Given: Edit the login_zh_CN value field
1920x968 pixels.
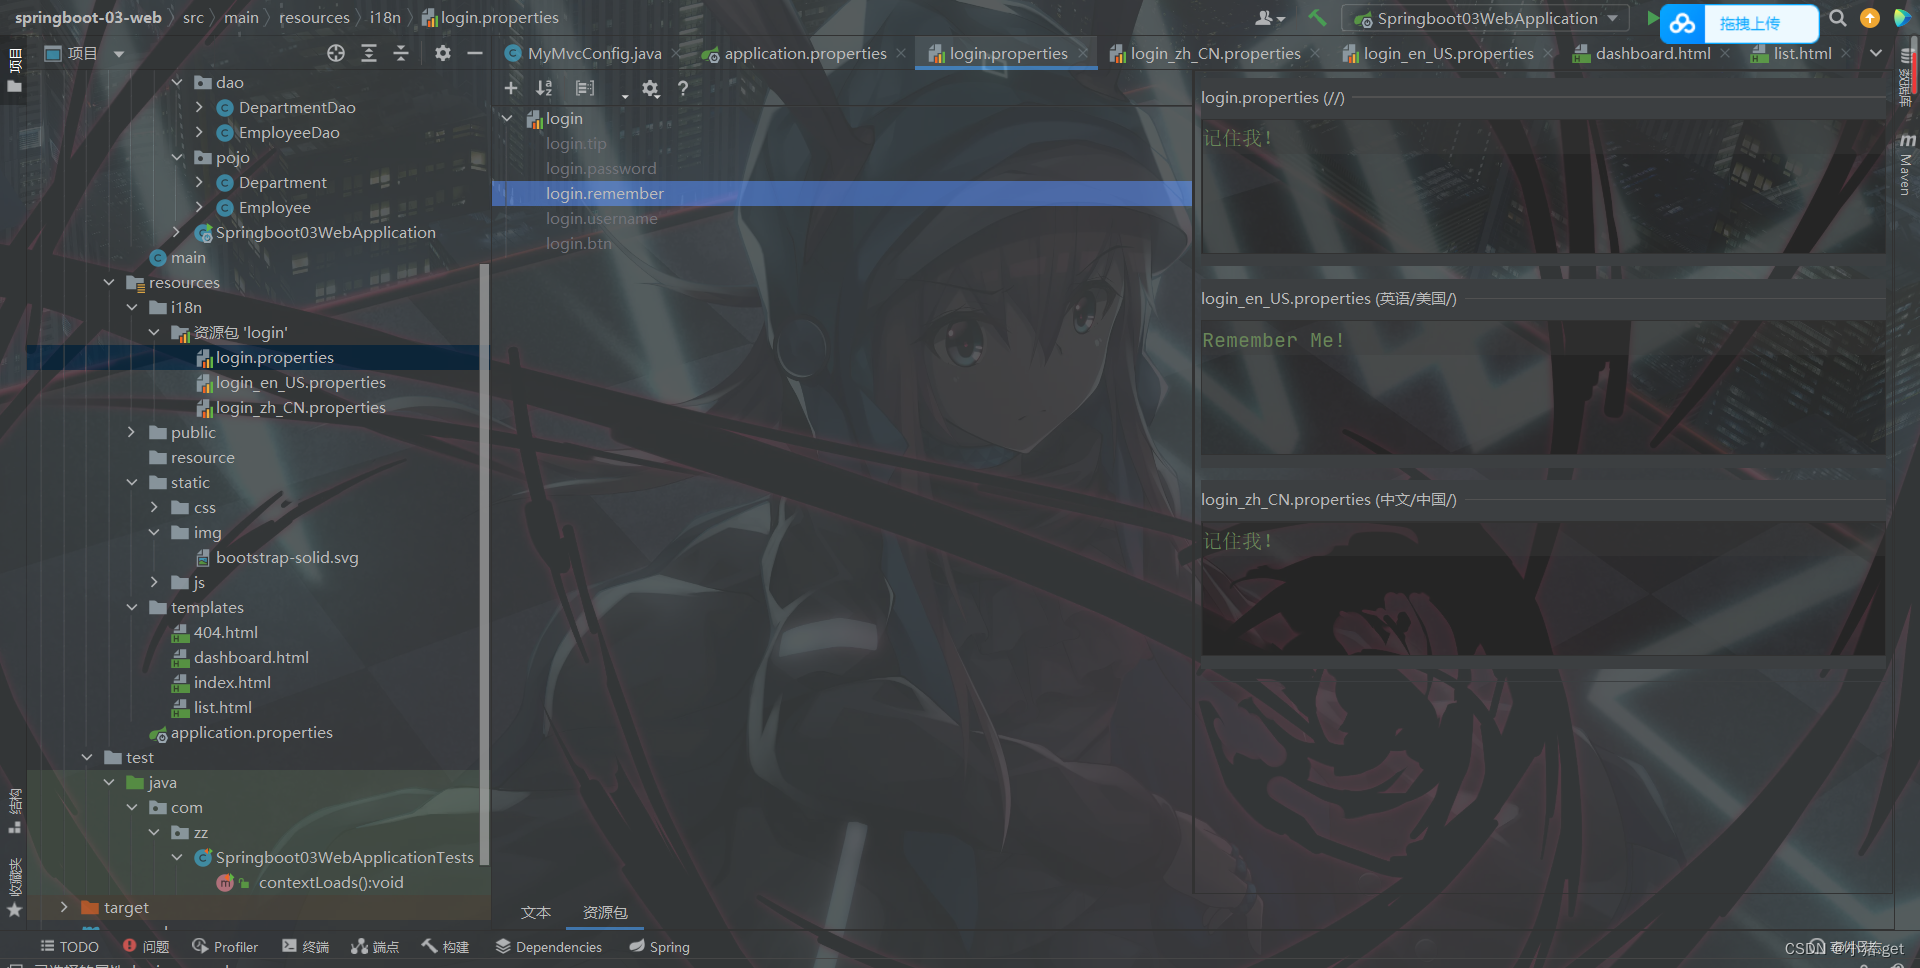Looking at the screenshot, I should click(x=1543, y=589).
